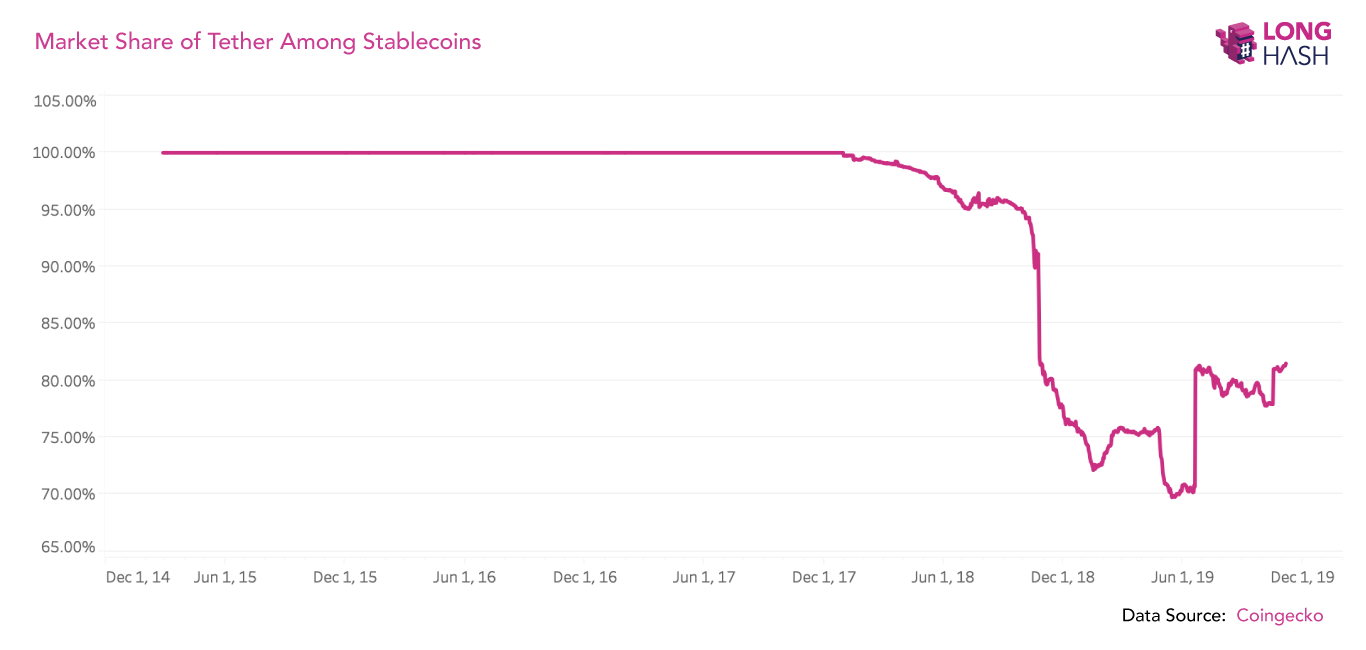Click the Dec 1, 19 x-axis label

click(x=1303, y=578)
